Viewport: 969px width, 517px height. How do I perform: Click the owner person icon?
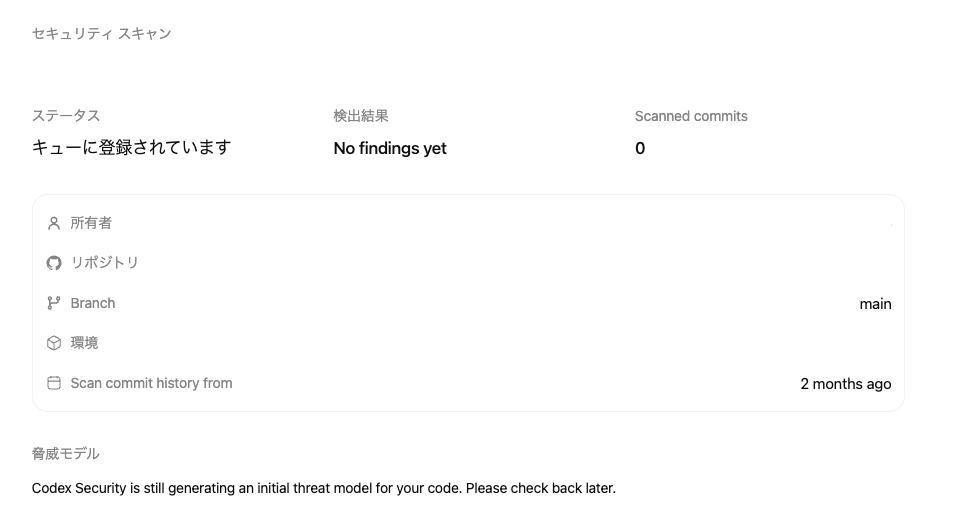(x=54, y=223)
